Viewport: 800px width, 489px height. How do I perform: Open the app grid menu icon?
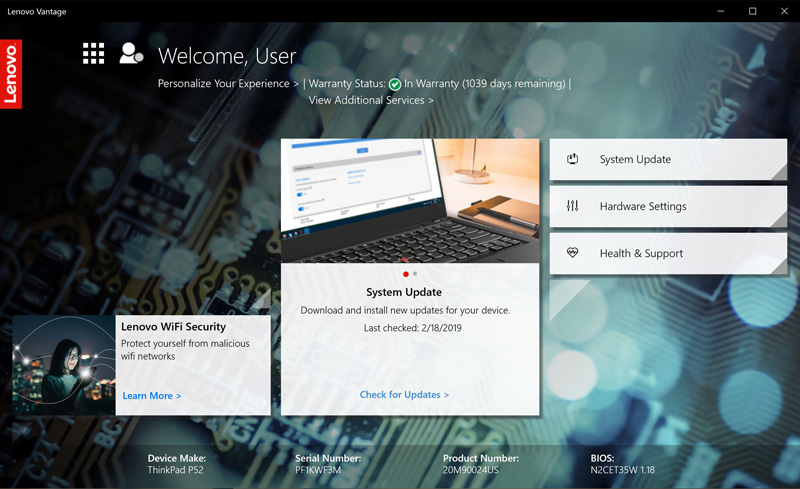click(93, 54)
